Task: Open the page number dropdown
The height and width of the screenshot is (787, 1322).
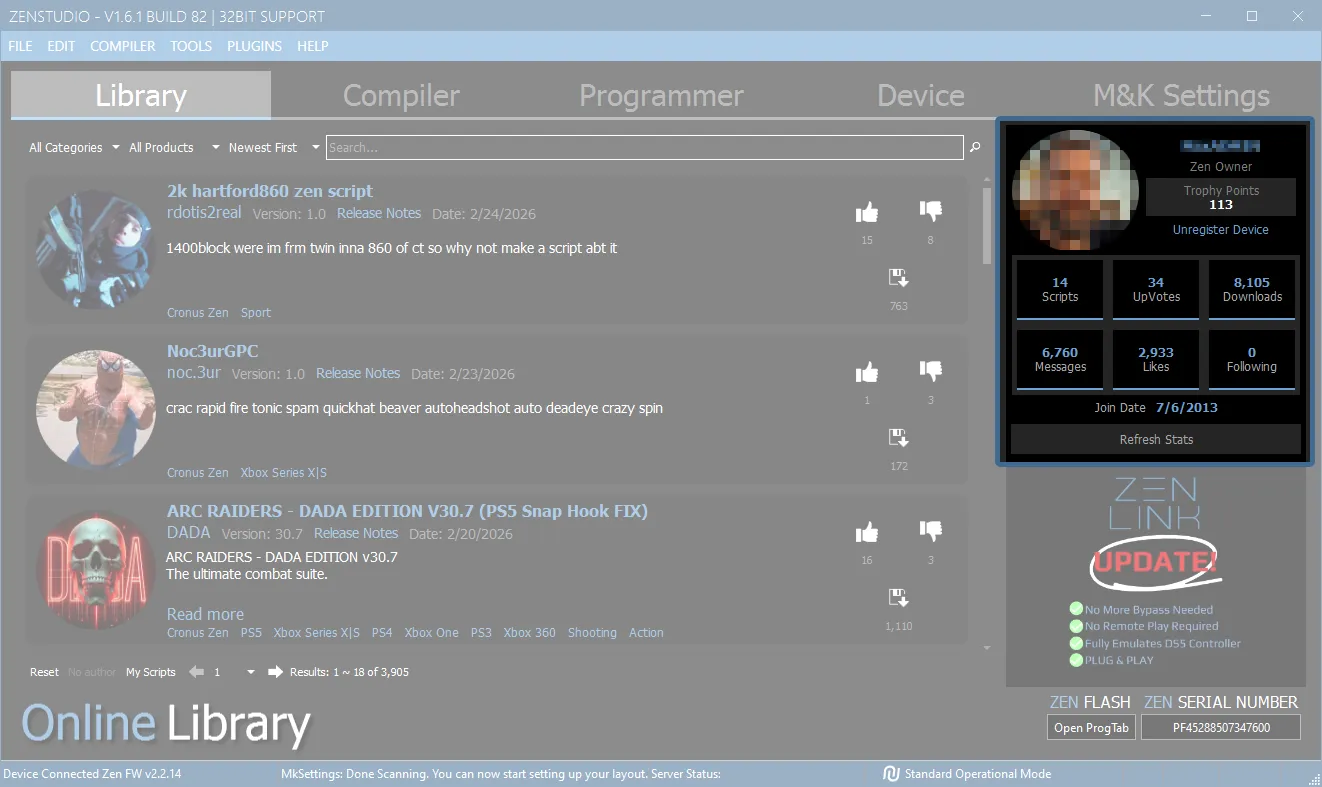Action: click(x=251, y=672)
